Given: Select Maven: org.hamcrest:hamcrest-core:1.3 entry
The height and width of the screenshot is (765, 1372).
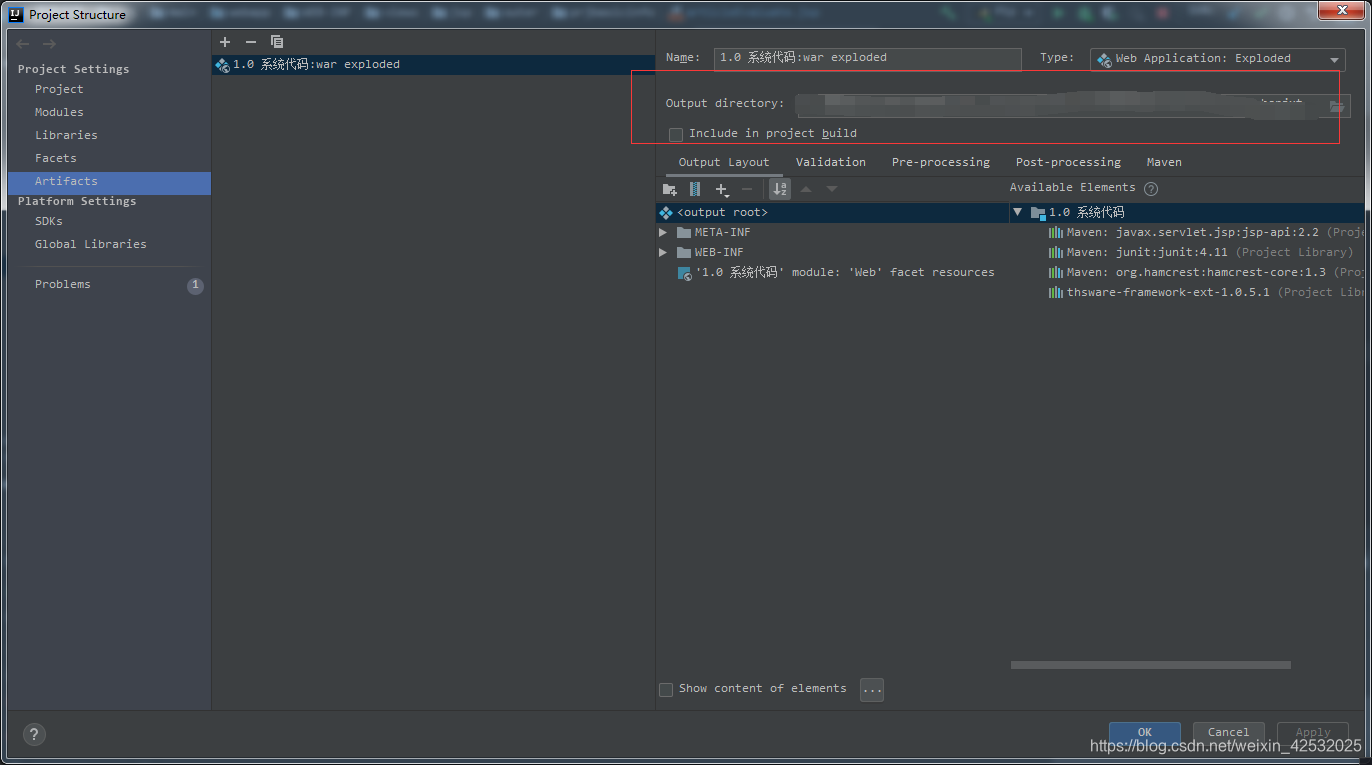Looking at the screenshot, I should (x=1205, y=272).
